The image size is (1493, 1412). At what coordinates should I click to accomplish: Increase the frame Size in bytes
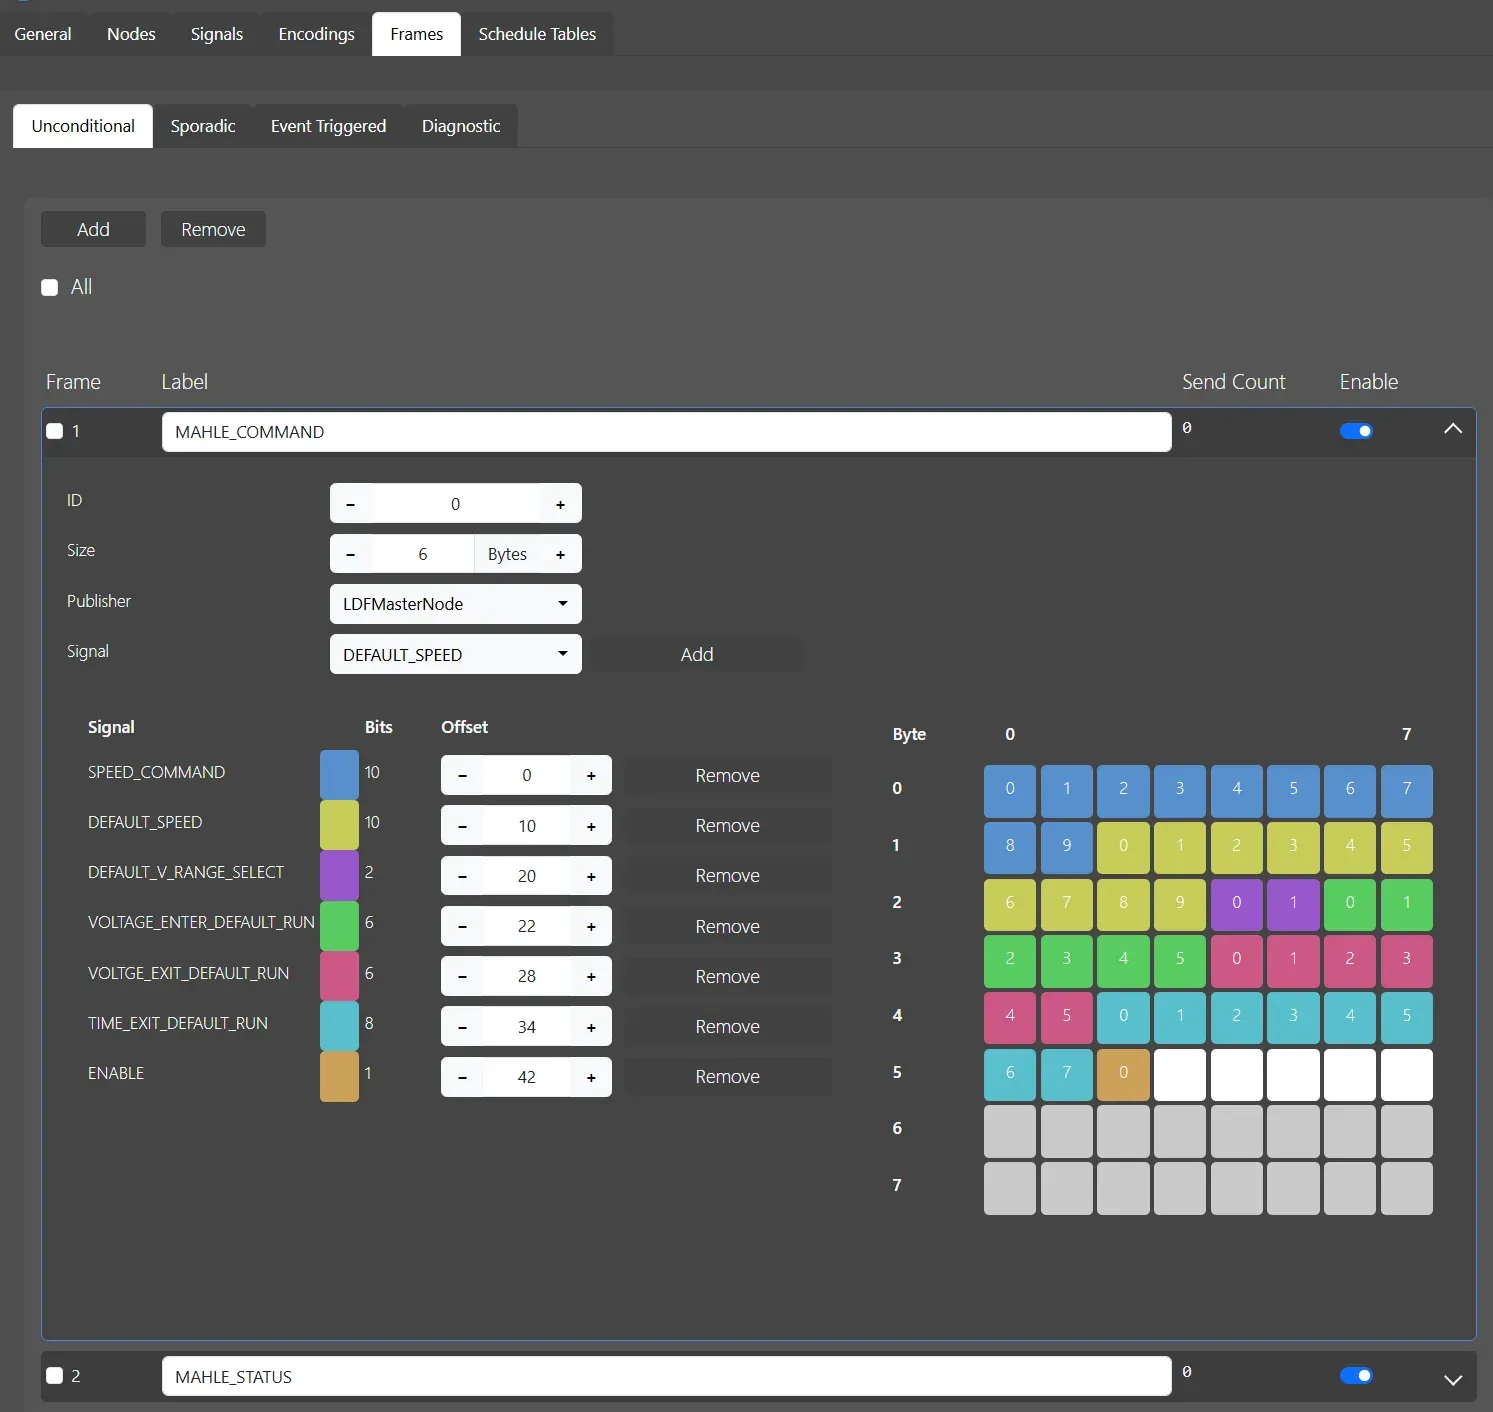[560, 554]
